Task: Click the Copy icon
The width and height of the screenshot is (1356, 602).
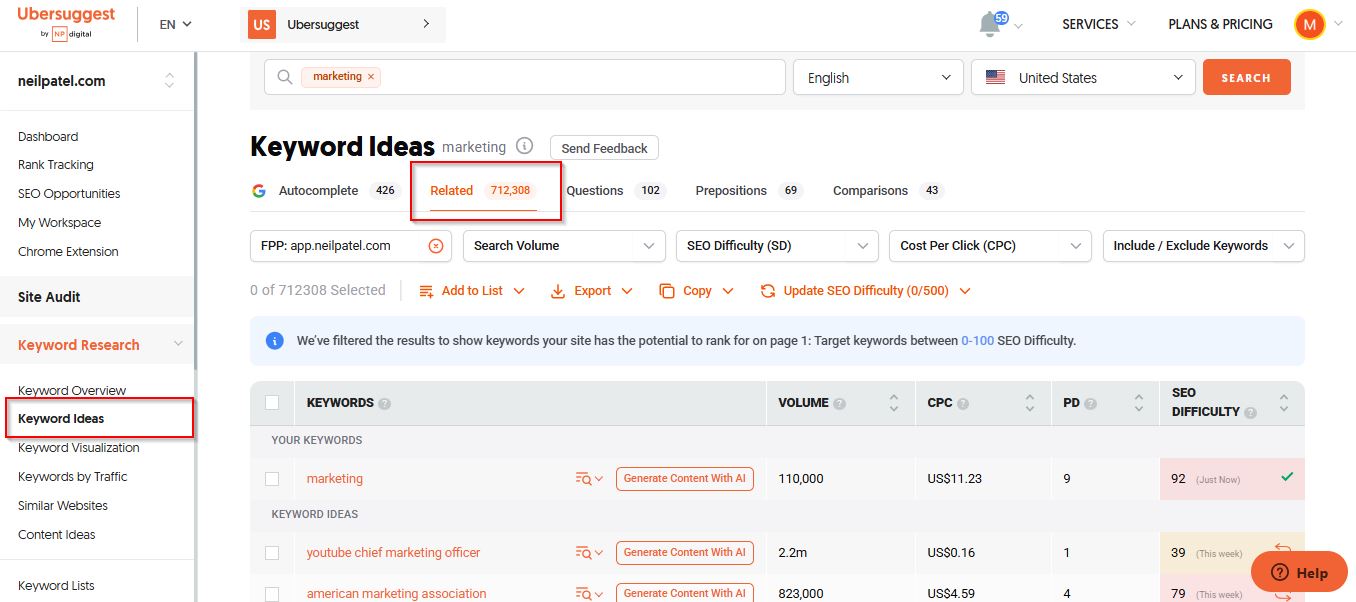Action: 667,291
